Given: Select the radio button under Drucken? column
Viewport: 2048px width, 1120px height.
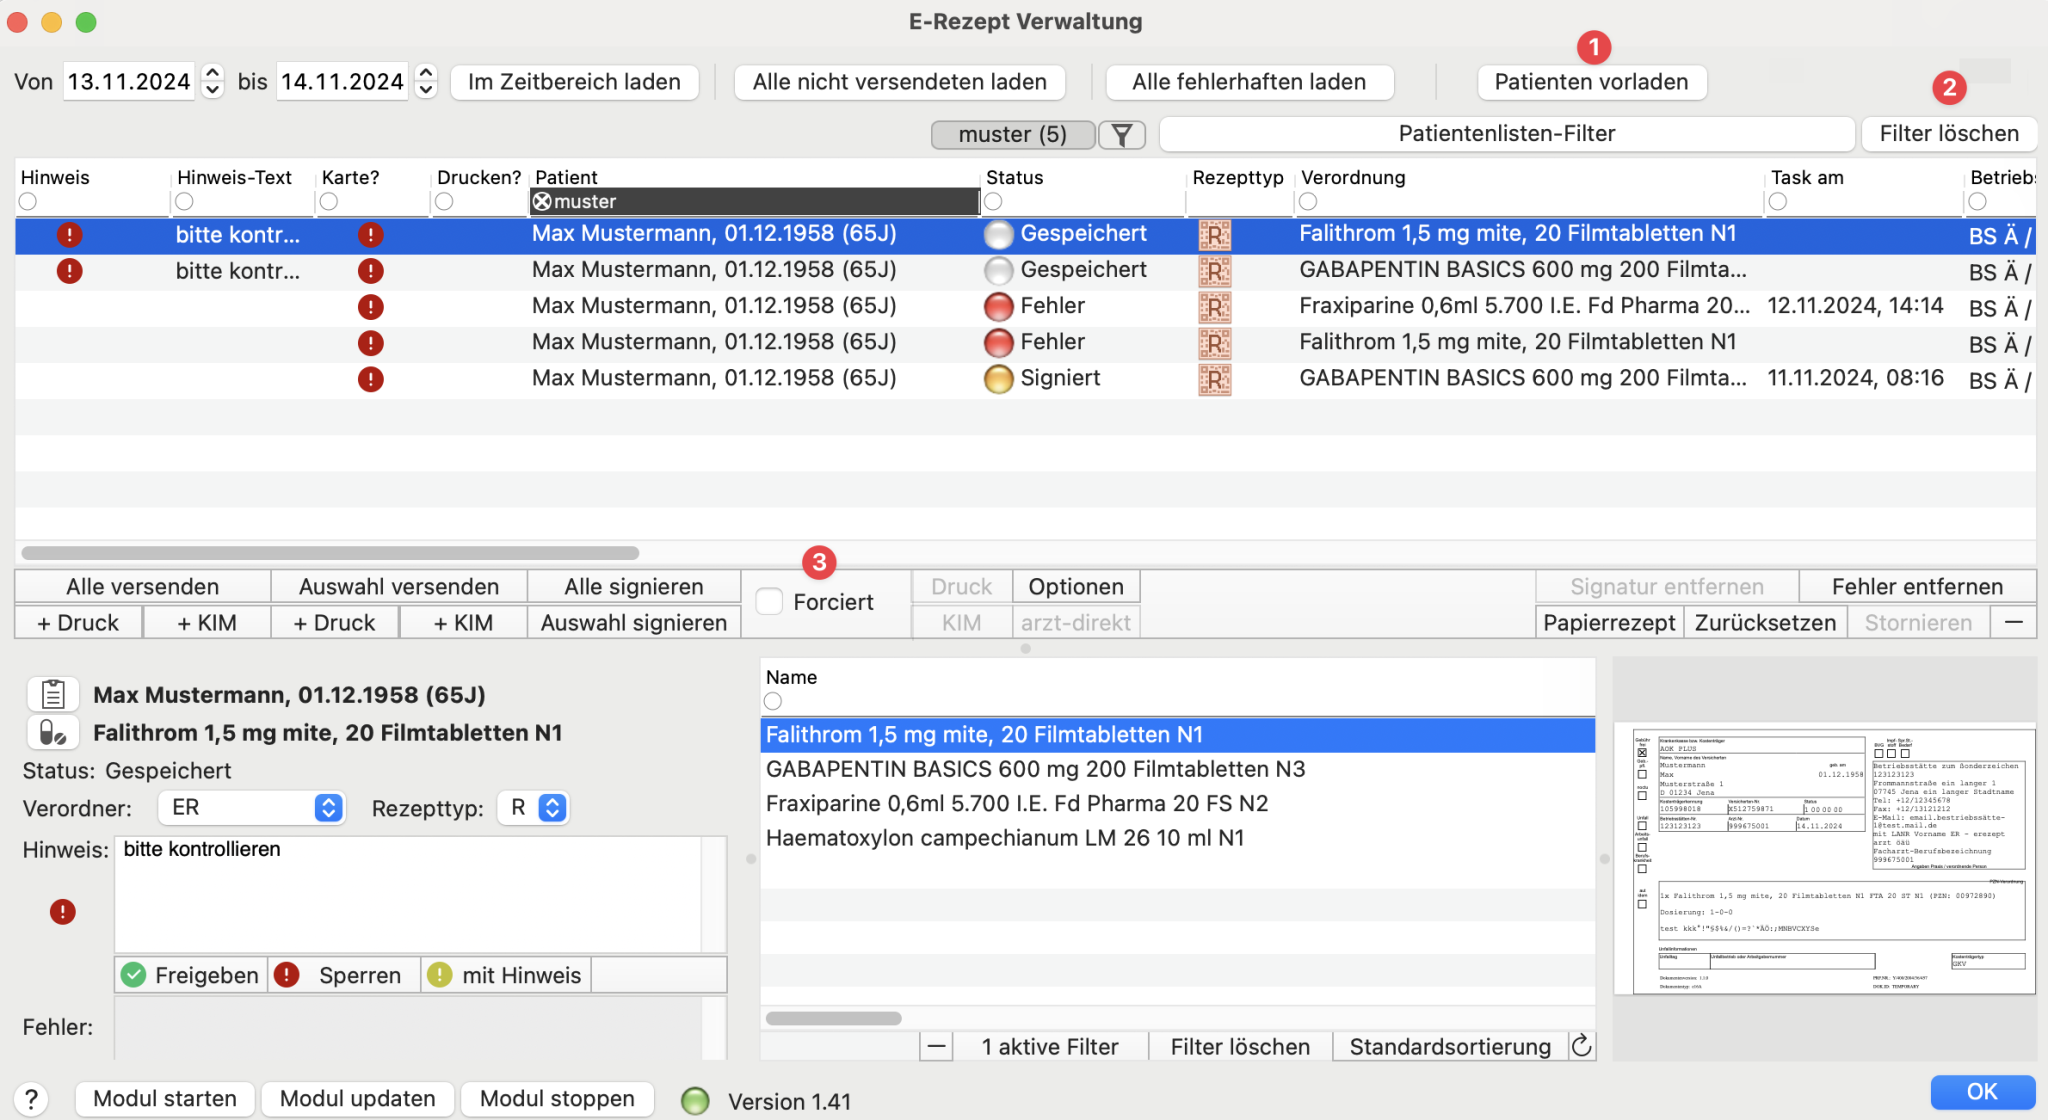Looking at the screenshot, I should tap(444, 201).
